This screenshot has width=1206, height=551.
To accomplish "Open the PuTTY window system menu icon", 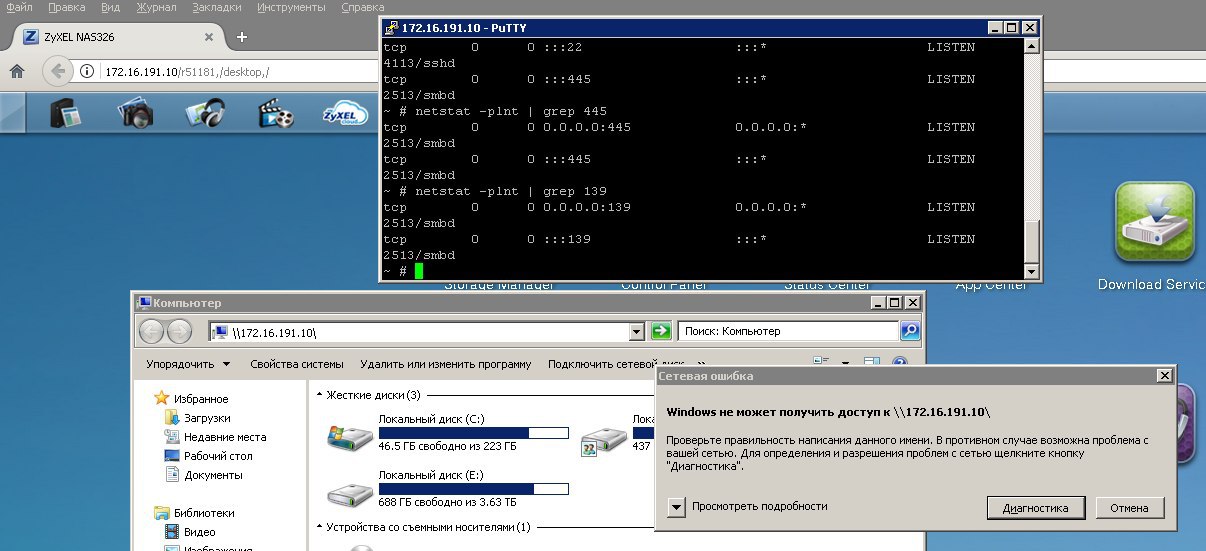I will pos(391,27).
